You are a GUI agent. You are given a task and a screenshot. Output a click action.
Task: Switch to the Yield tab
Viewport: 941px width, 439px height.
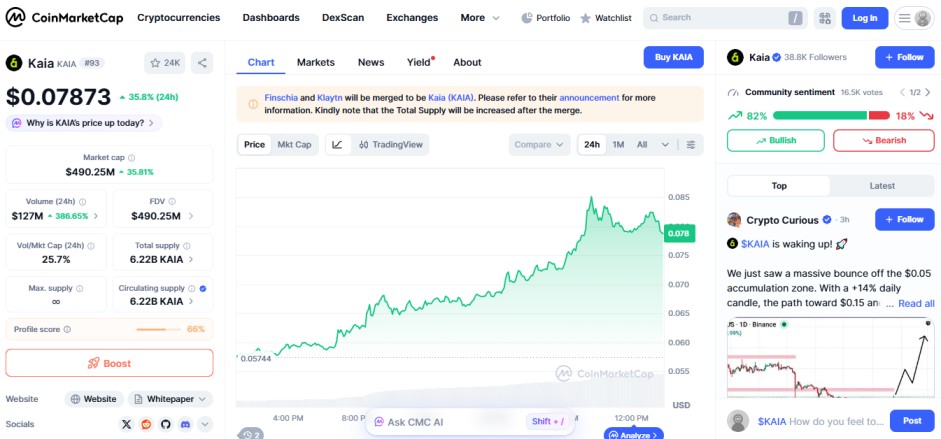pyautogui.click(x=420, y=62)
